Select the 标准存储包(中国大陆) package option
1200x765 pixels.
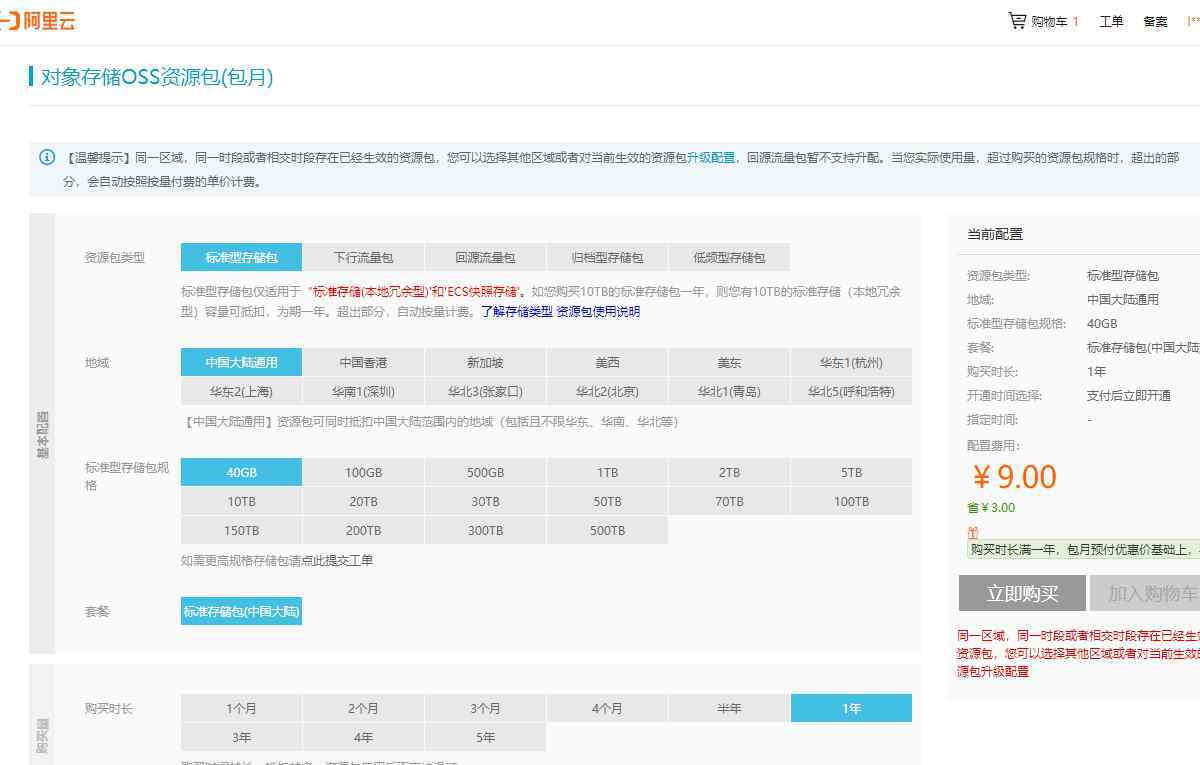241,611
